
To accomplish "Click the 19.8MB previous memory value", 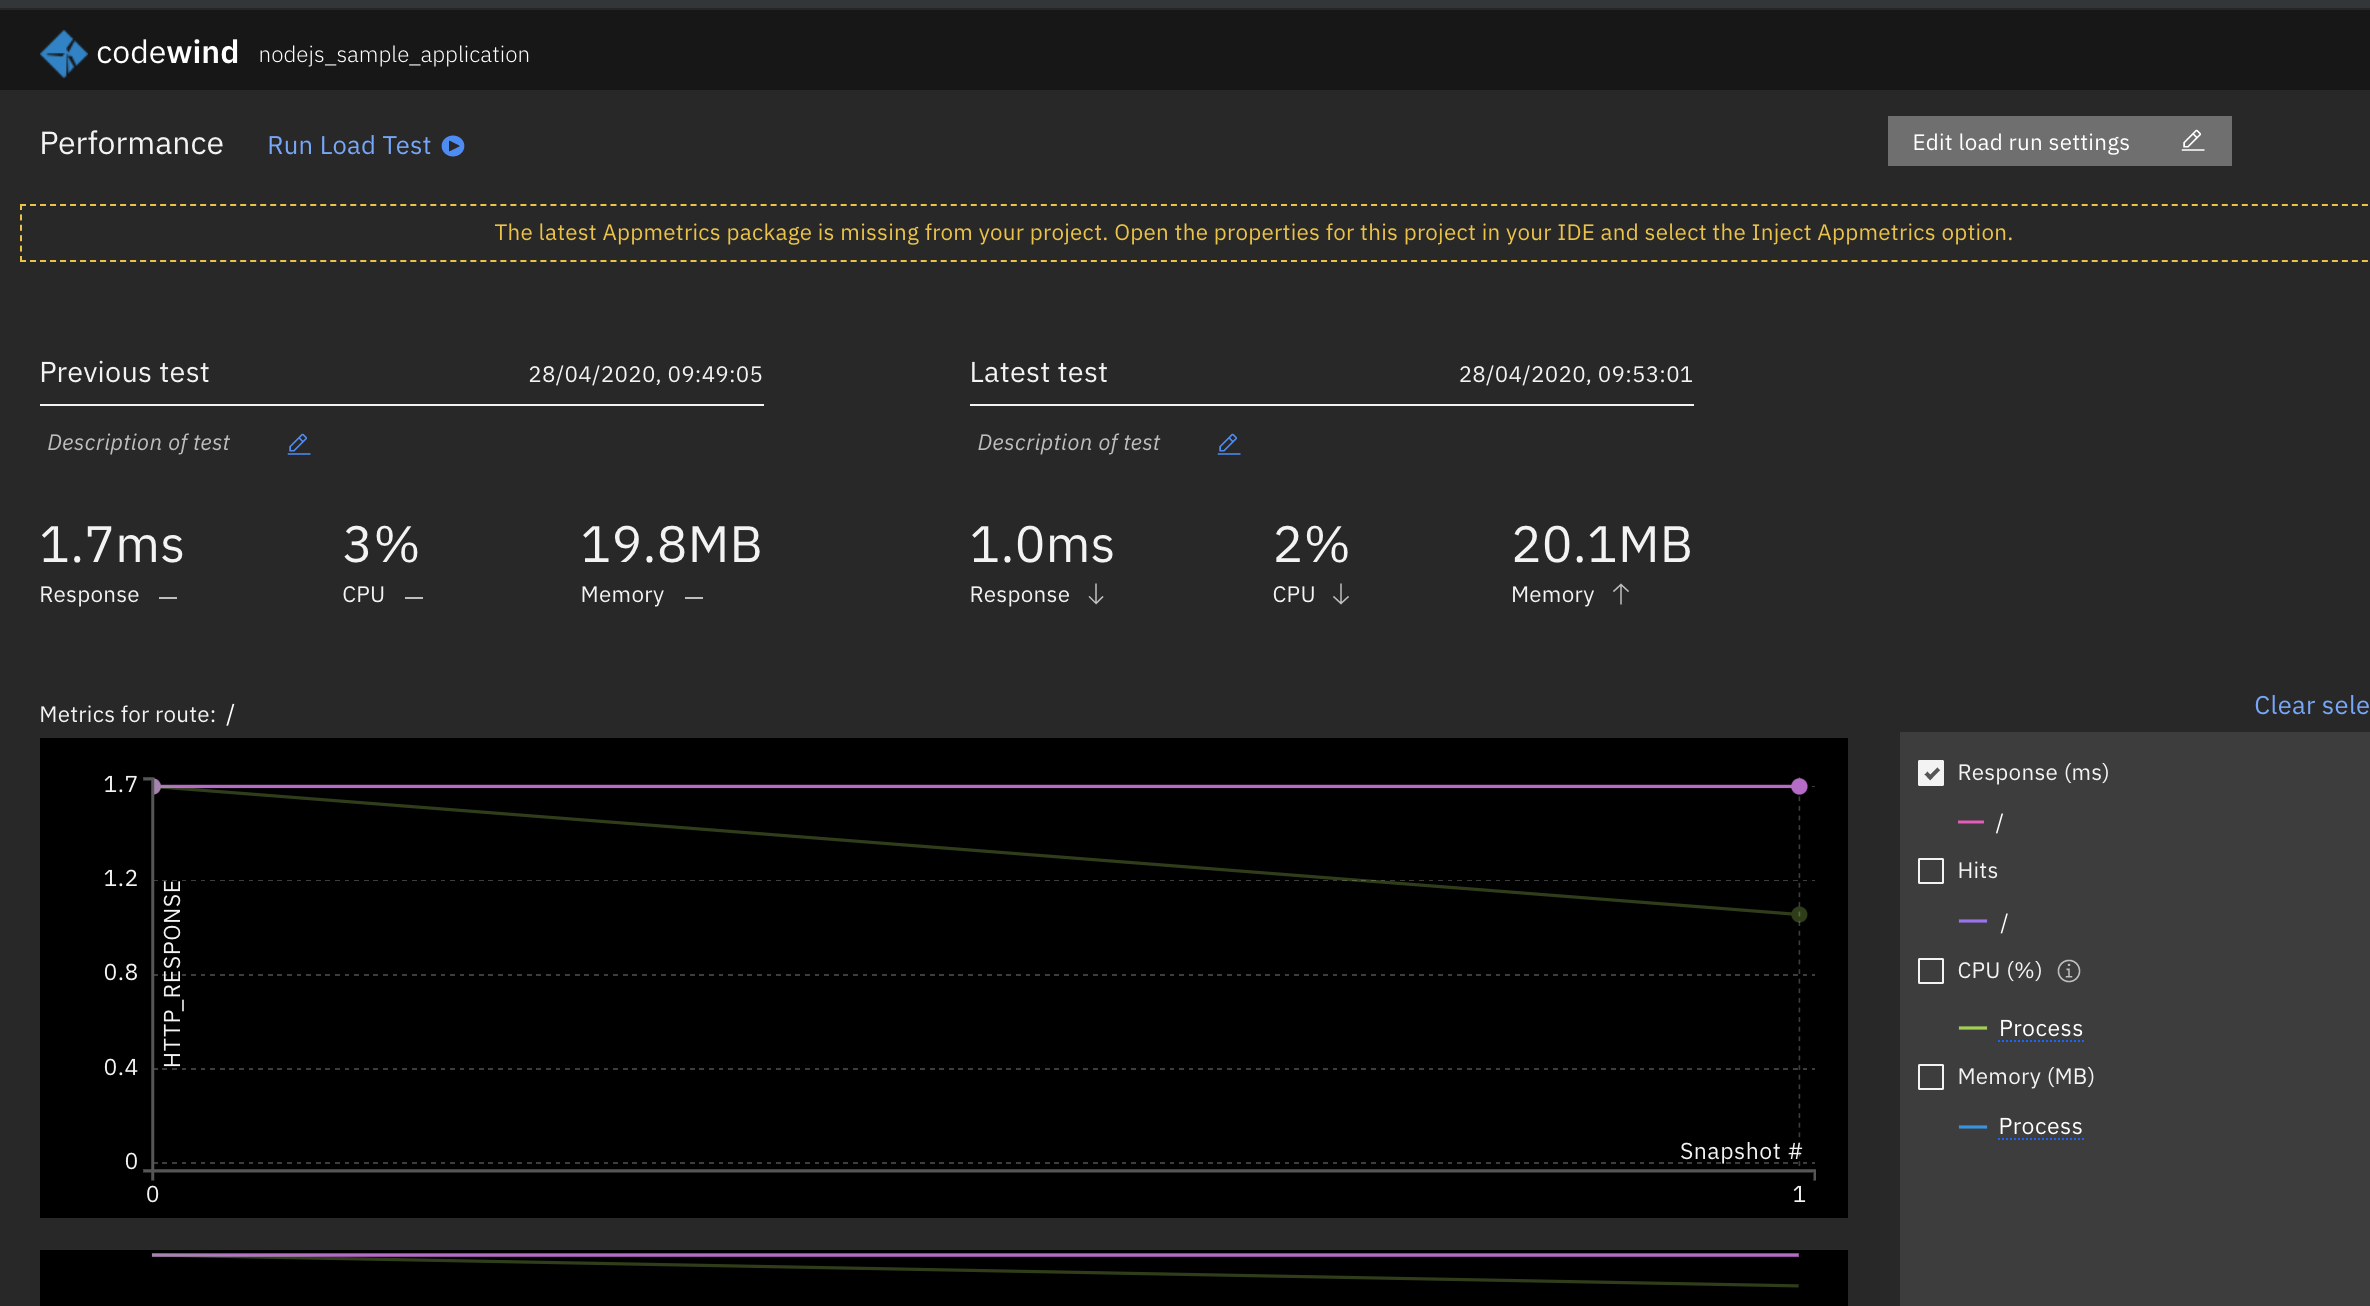I will click(671, 546).
